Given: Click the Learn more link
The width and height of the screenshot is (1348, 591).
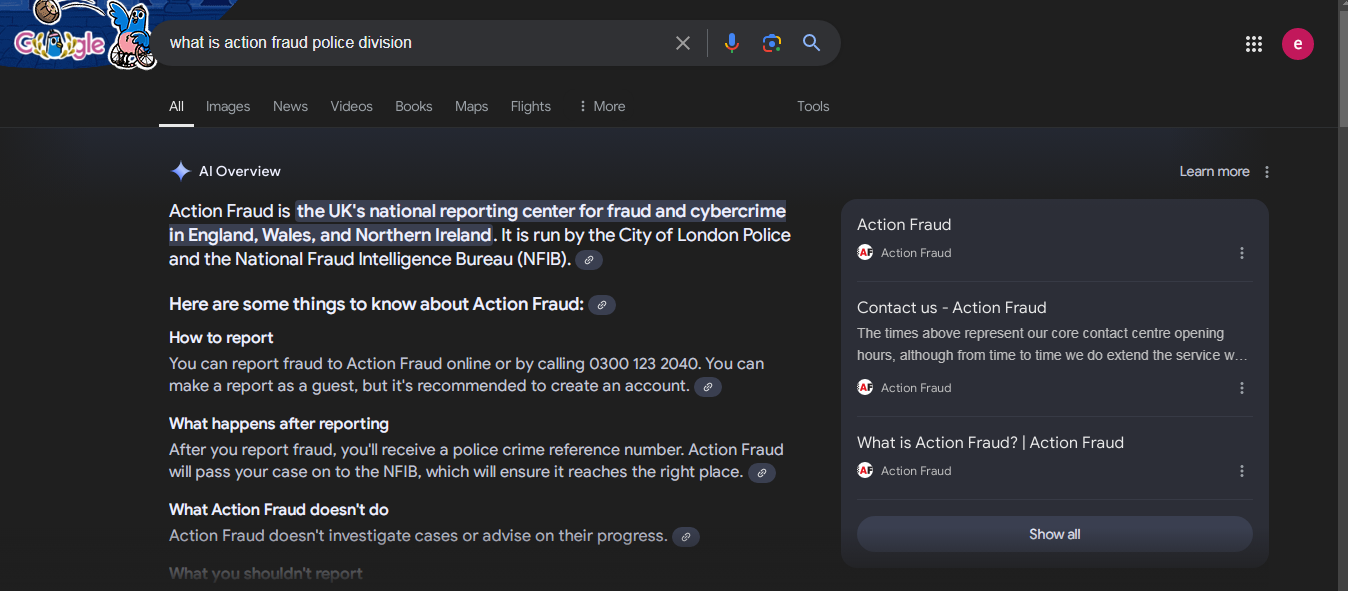Looking at the screenshot, I should [x=1214, y=172].
